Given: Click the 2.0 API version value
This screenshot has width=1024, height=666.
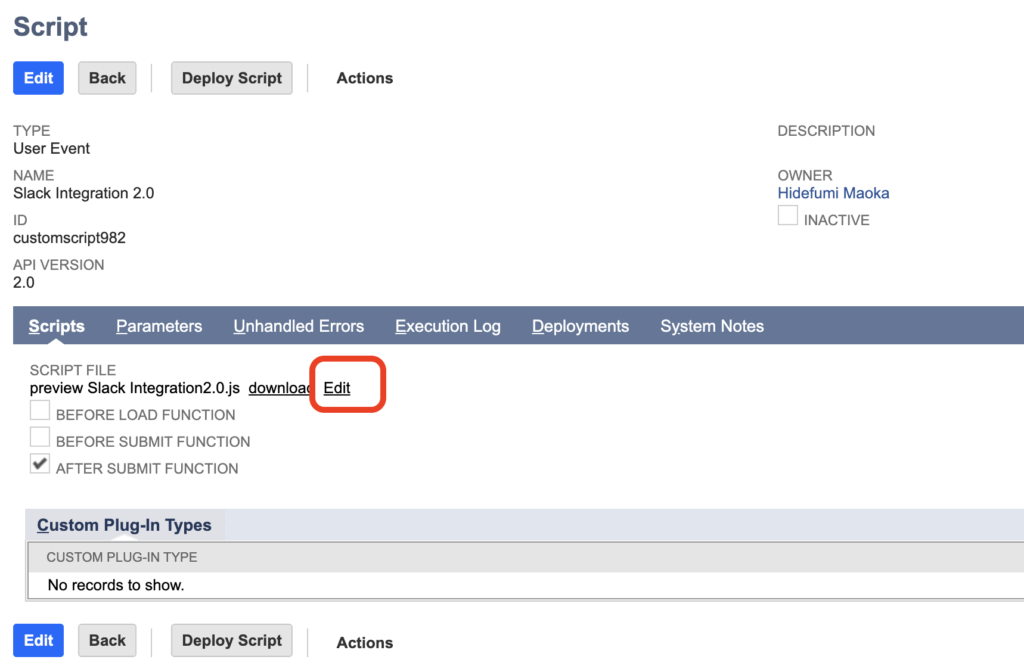Looking at the screenshot, I should (x=24, y=283).
